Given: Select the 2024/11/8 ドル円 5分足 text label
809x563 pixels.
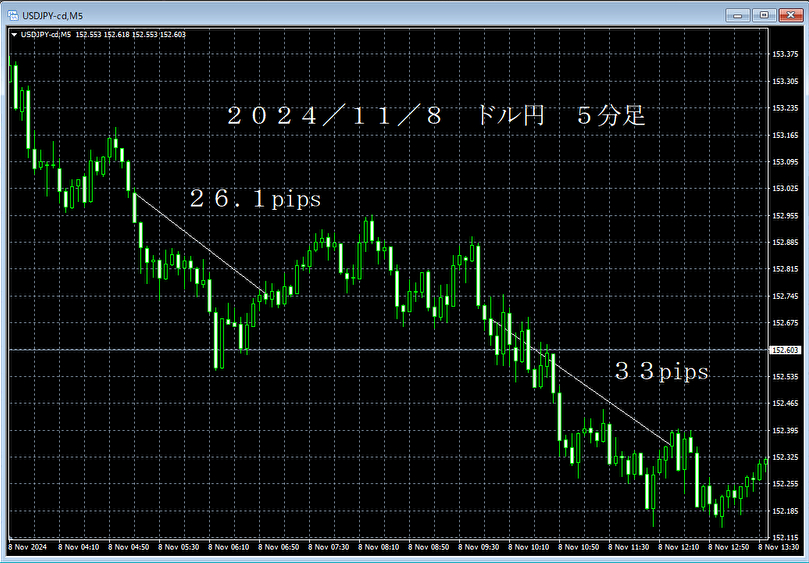Looking at the screenshot, I should (436, 116).
